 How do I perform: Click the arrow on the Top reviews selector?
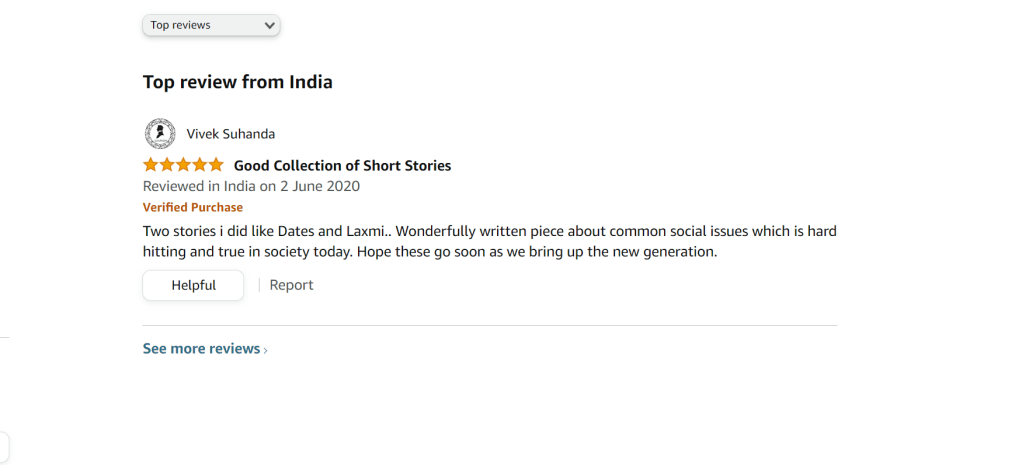(269, 25)
